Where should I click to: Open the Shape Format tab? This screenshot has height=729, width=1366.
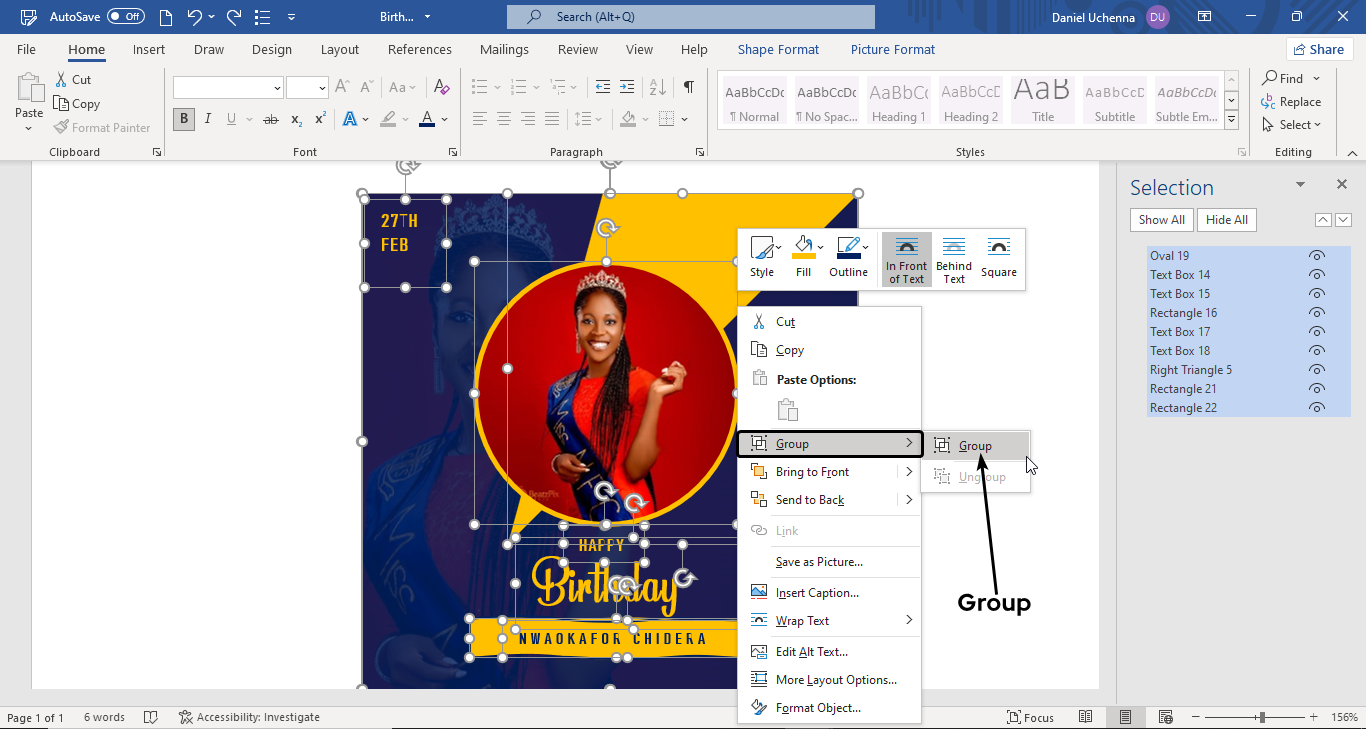pos(778,50)
